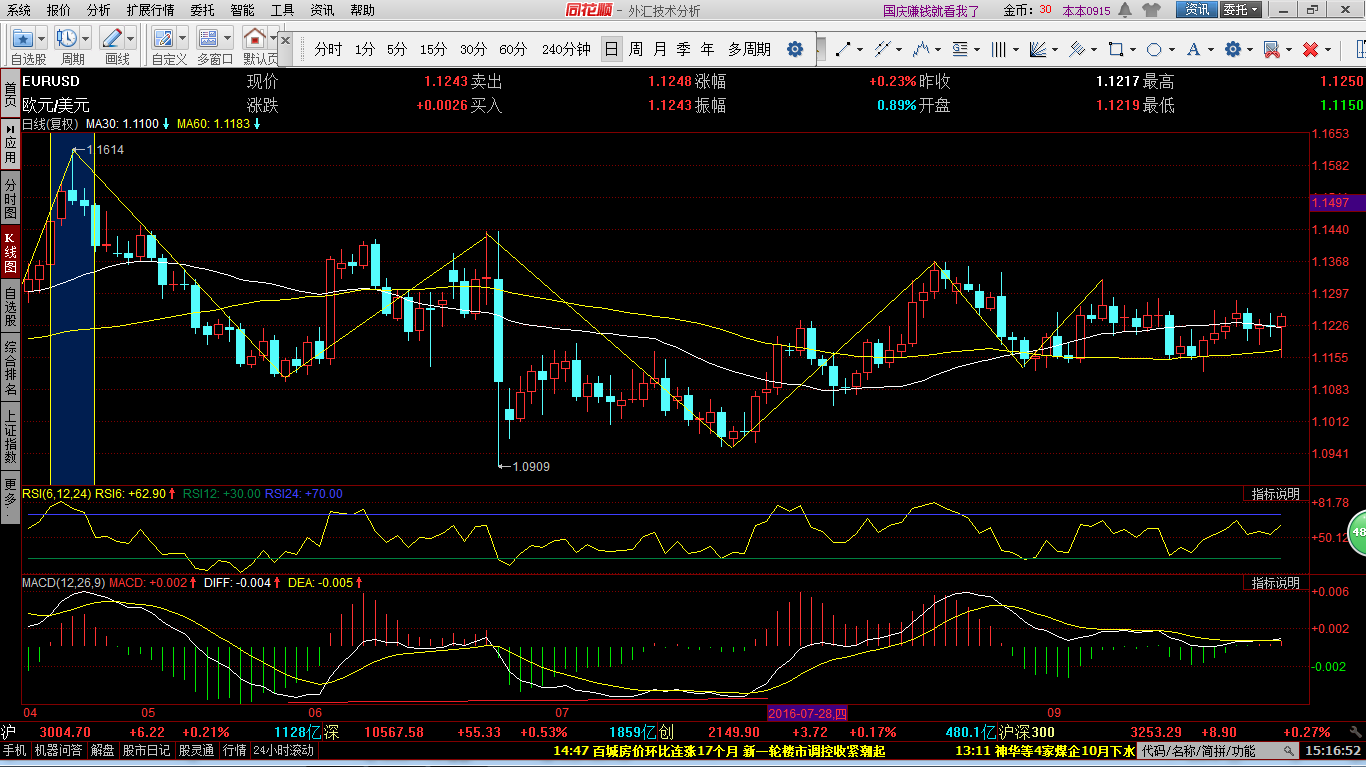Viewport: 1366px width, 767px height.
Task: Select the line segment drawing tool
Action: pyautogui.click(x=843, y=49)
